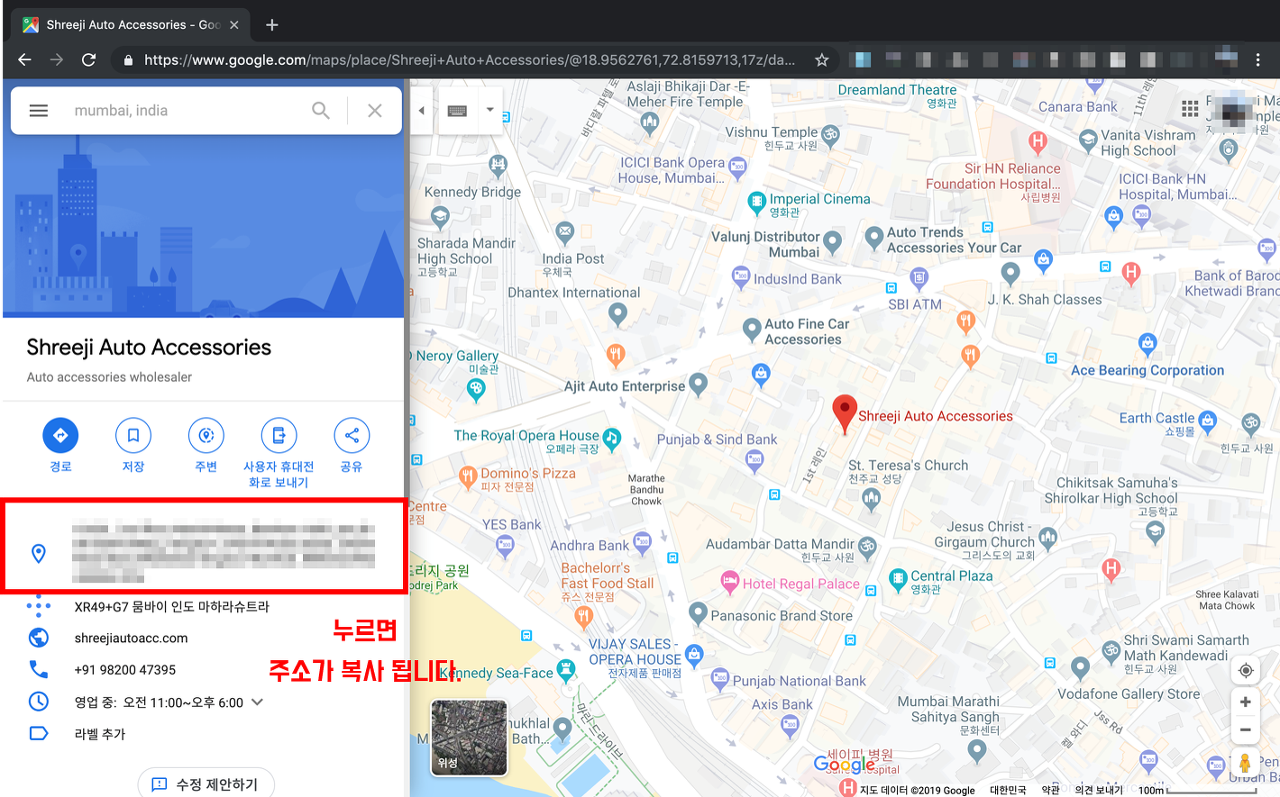Image resolution: width=1280 pixels, height=797 pixels.
Task: Click Valunj Distributor Mumbai label
Action: click(765, 245)
